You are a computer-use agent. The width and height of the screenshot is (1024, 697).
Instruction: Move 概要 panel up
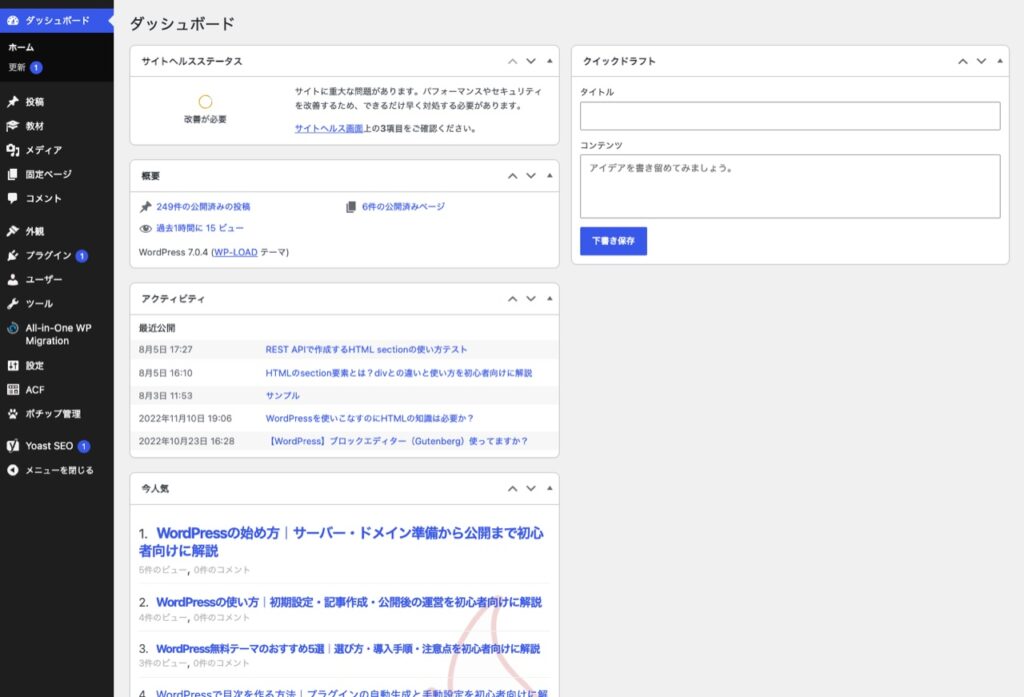(513, 176)
